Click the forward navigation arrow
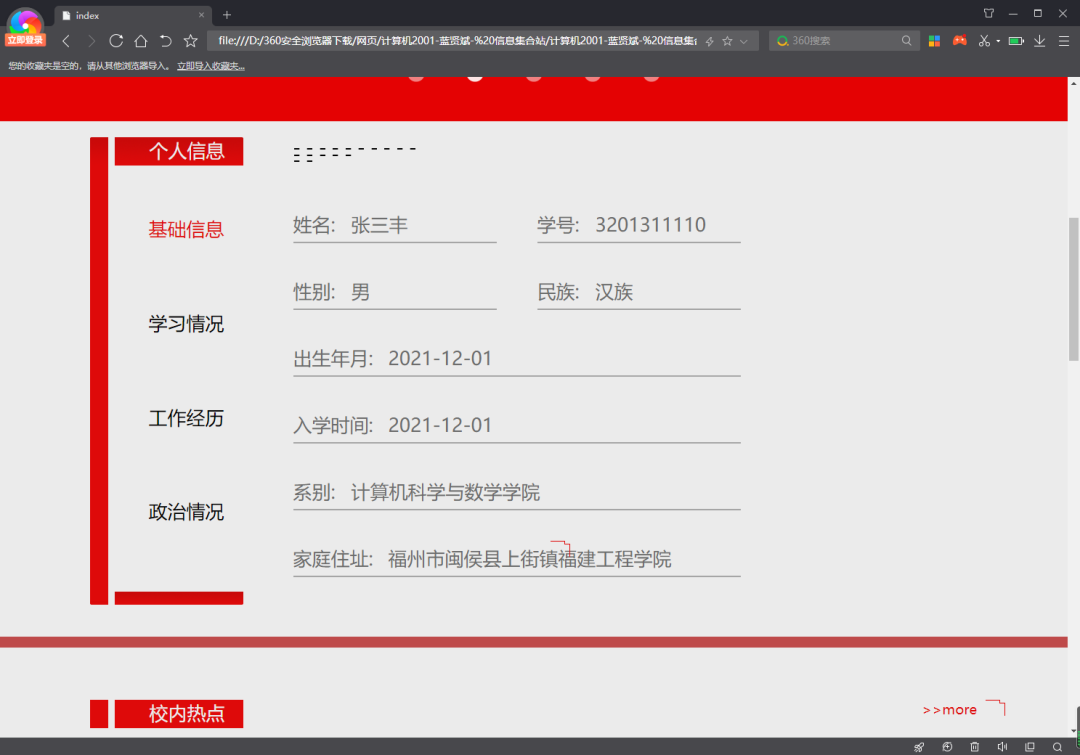This screenshot has height=755, width=1080. pos(91,41)
